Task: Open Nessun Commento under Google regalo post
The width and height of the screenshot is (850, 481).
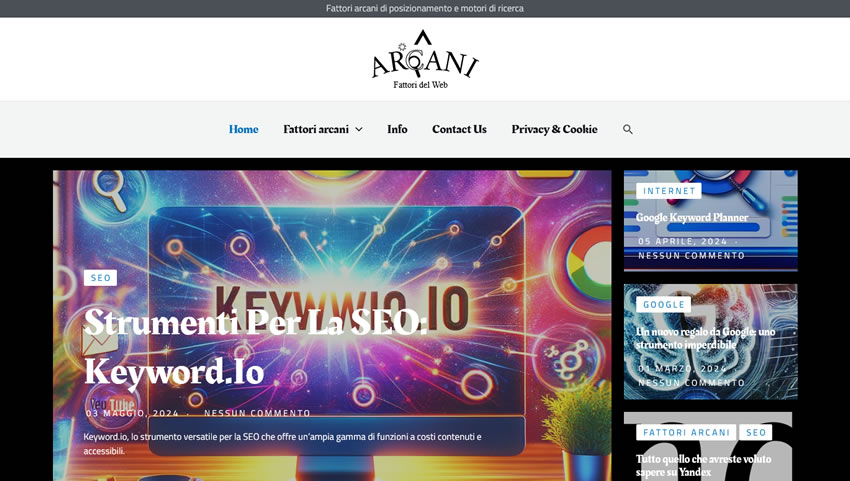Action: coord(691,383)
